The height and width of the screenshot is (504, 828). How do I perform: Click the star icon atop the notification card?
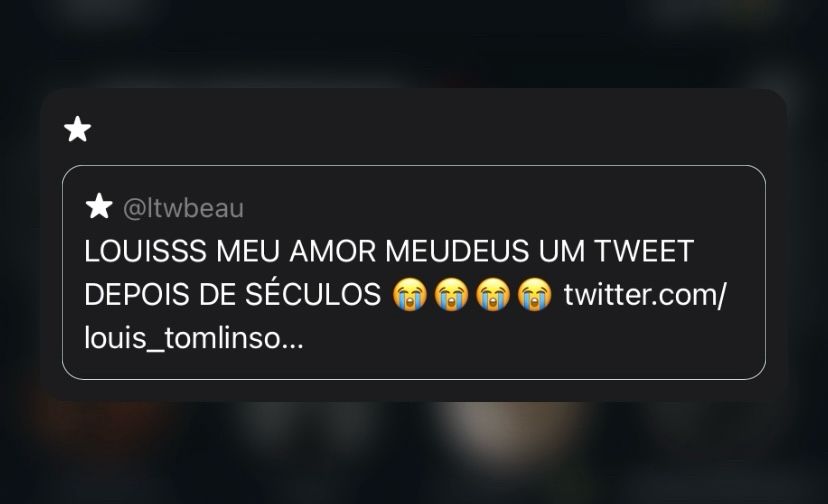[x=78, y=129]
